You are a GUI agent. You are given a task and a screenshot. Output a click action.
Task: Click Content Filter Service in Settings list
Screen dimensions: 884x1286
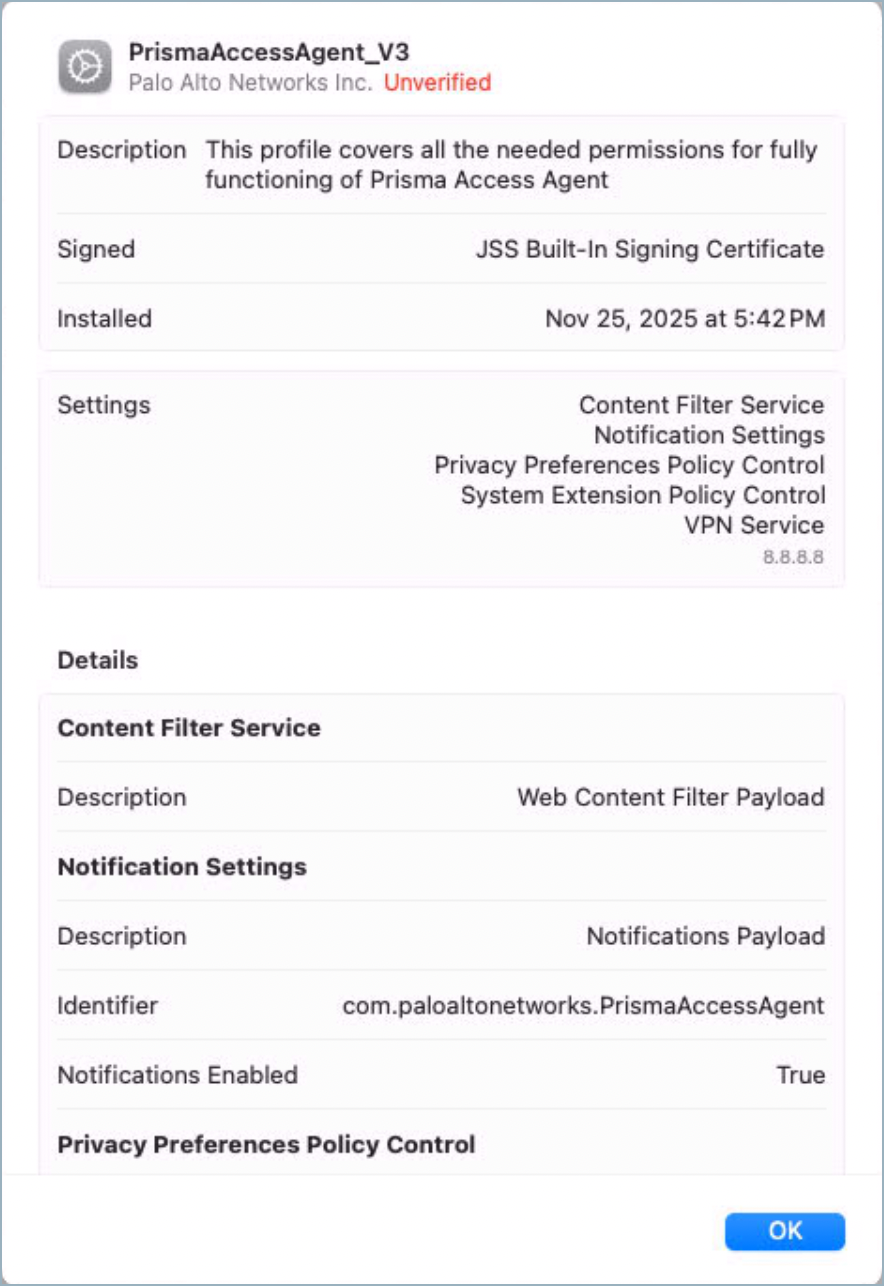click(701, 405)
